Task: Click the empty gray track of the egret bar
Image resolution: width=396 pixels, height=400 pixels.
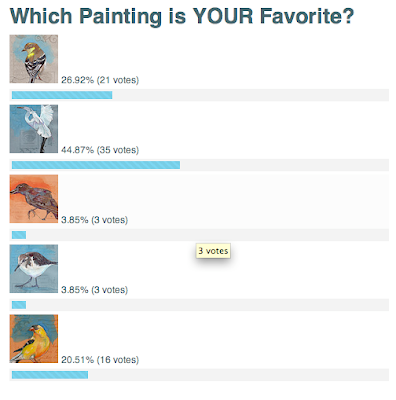Action: [x=284, y=165]
